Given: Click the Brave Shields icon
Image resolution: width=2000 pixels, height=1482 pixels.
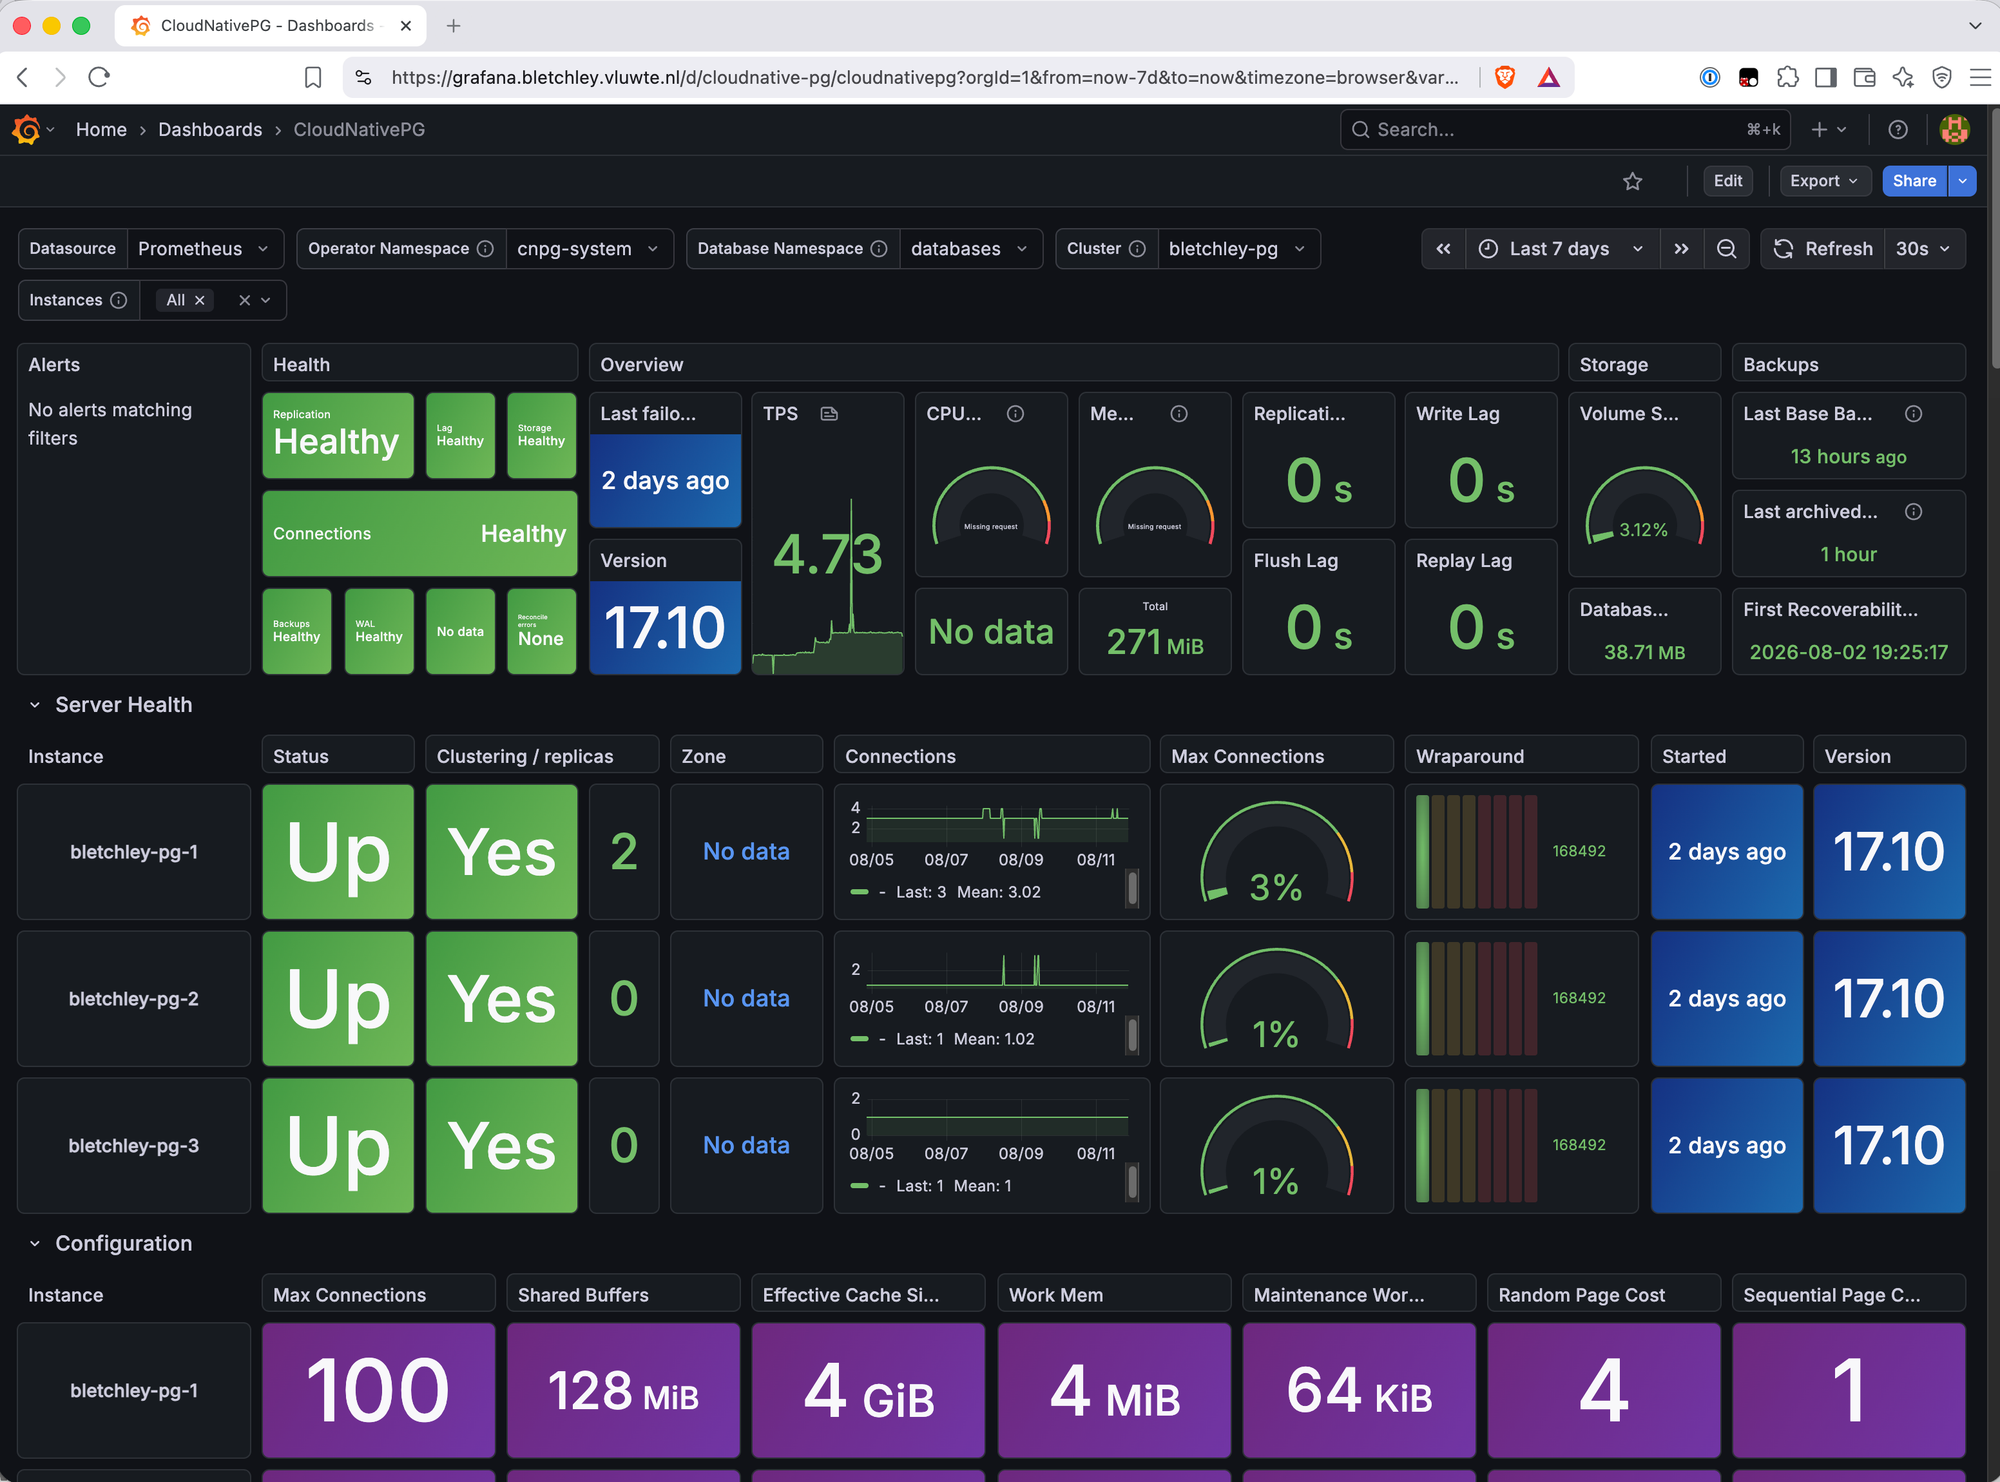Looking at the screenshot, I should click(1505, 77).
